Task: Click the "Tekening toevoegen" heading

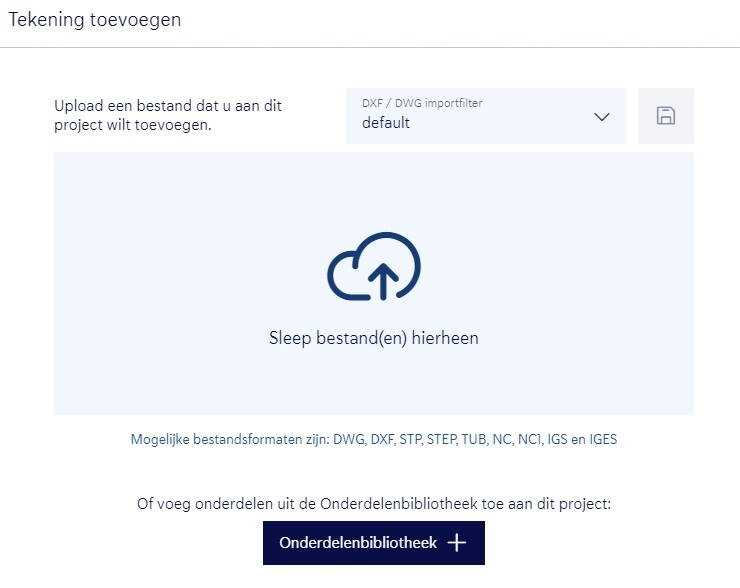Action: click(x=95, y=20)
